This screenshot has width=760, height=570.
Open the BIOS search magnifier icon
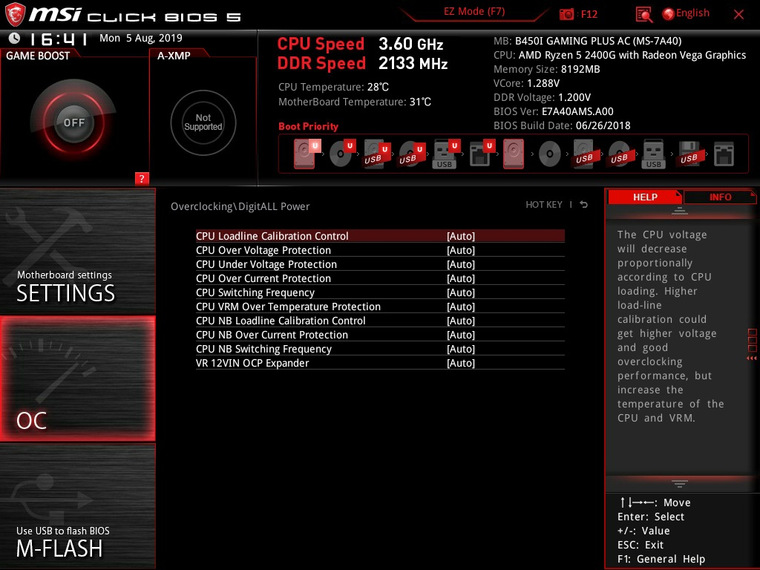point(644,15)
